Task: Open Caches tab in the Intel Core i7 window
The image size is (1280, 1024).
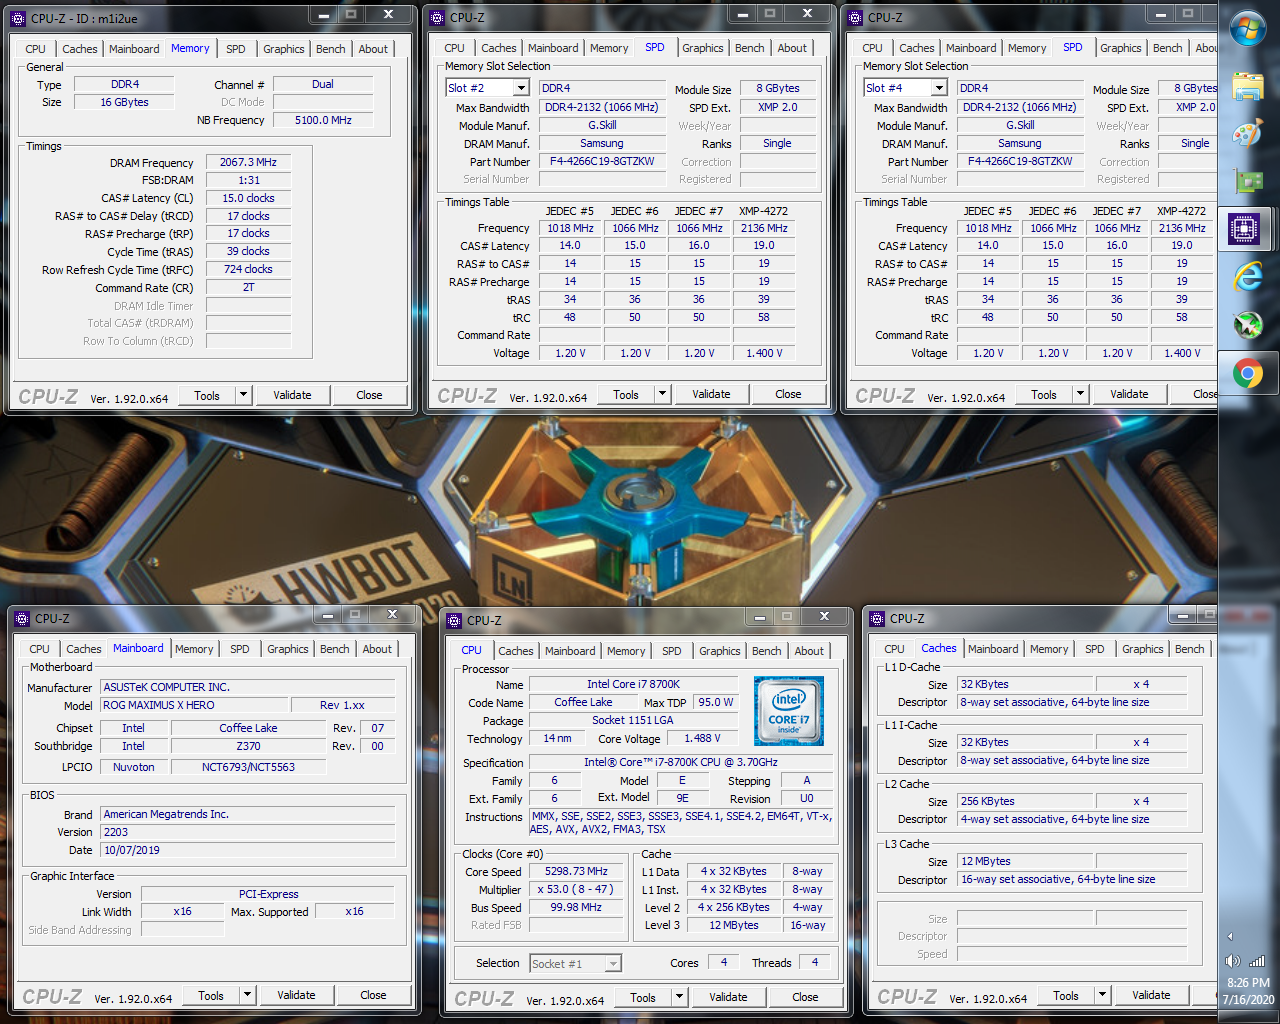Action: [516, 651]
